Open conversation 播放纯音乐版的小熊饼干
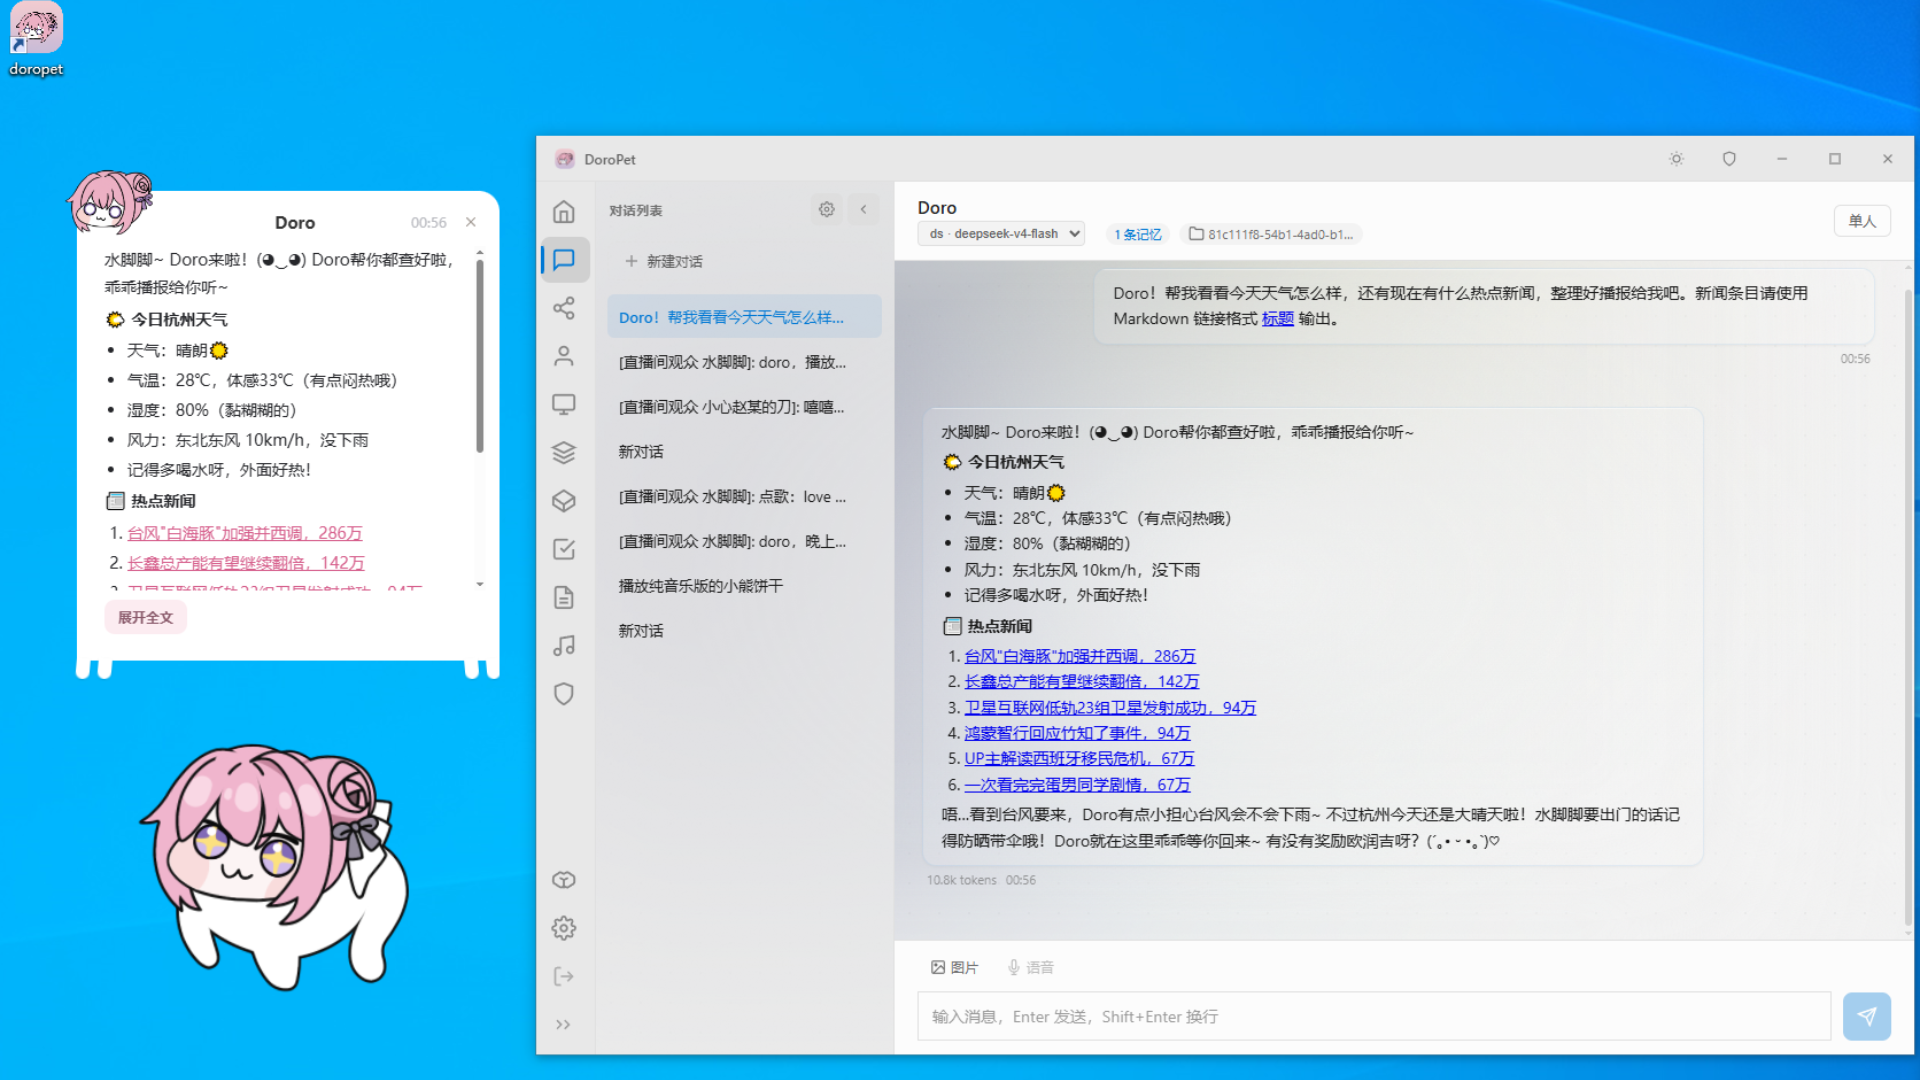This screenshot has width=1920, height=1080. (744, 586)
